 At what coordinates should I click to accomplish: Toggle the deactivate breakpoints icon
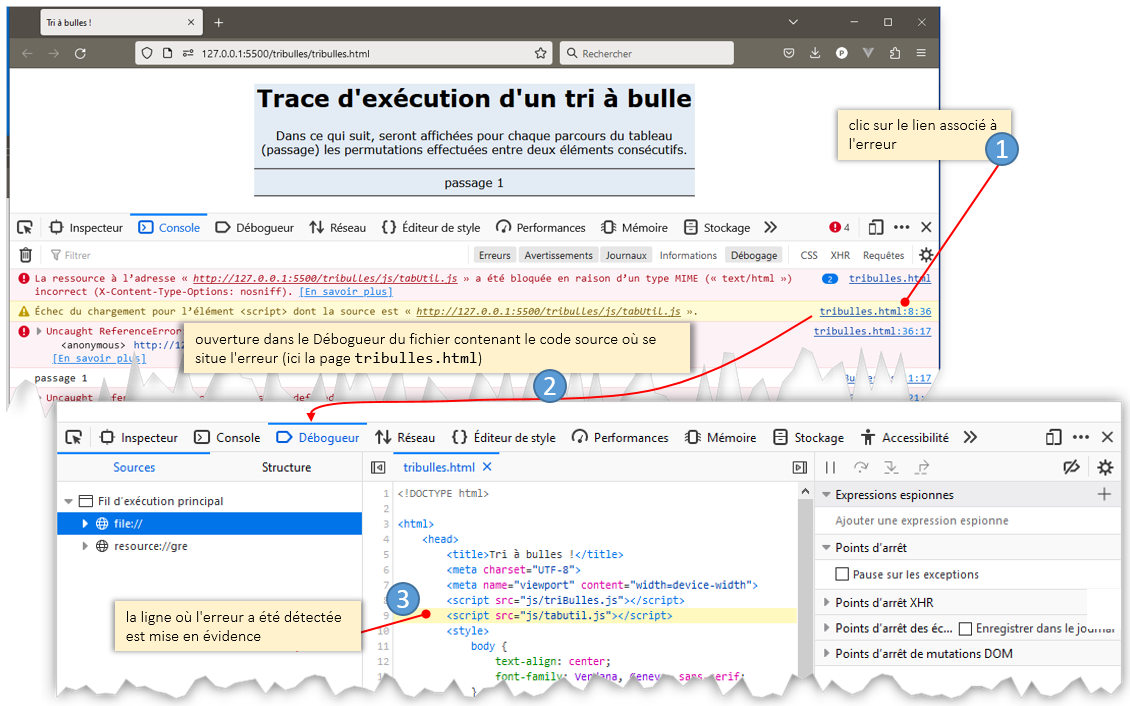click(1072, 467)
